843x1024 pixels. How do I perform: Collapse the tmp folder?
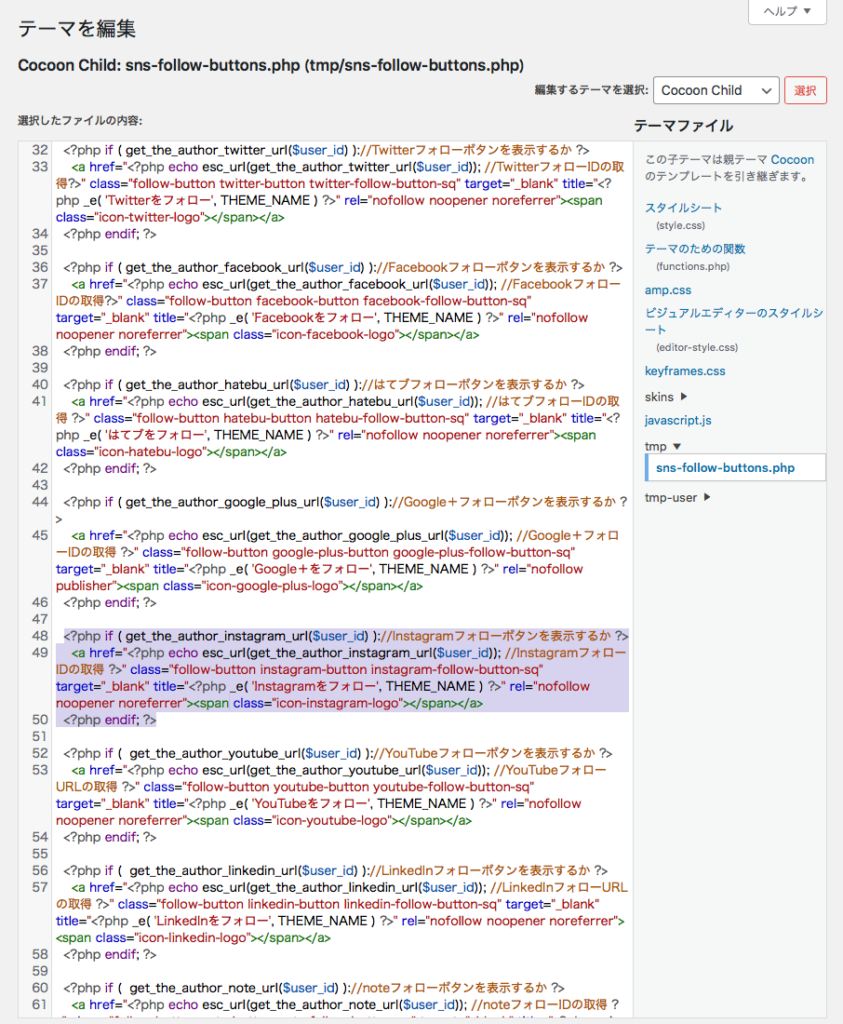[x=663, y=446]
